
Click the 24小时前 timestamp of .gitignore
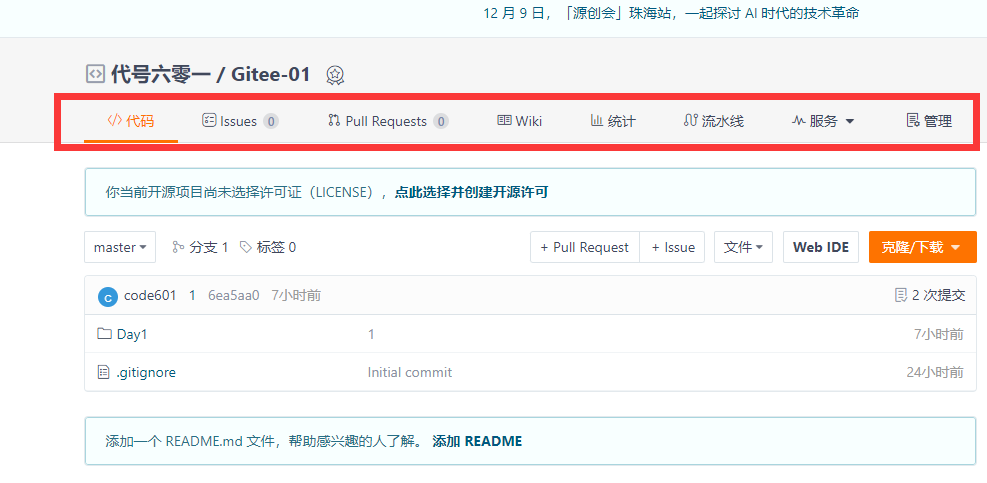(x=935, y=373)
